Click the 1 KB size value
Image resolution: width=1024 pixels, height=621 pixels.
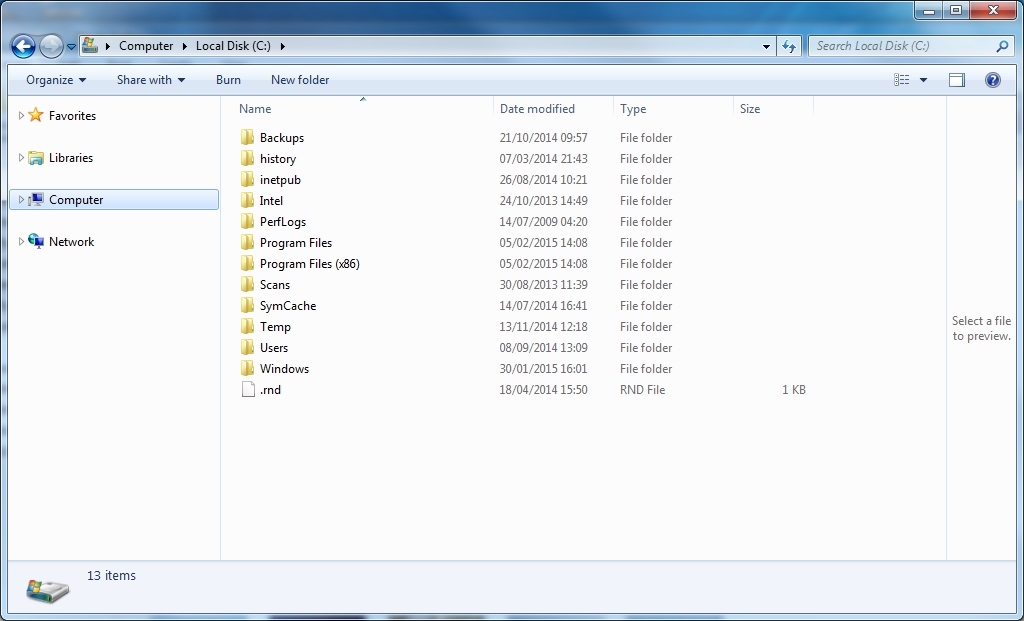pos(793,390)
